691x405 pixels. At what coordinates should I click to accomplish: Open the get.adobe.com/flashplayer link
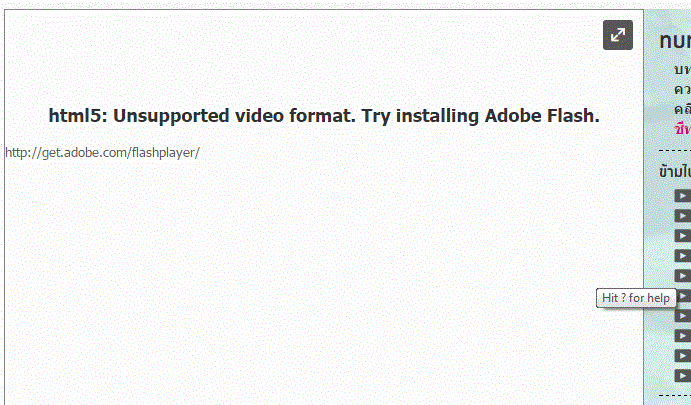[x=102, y=152]
